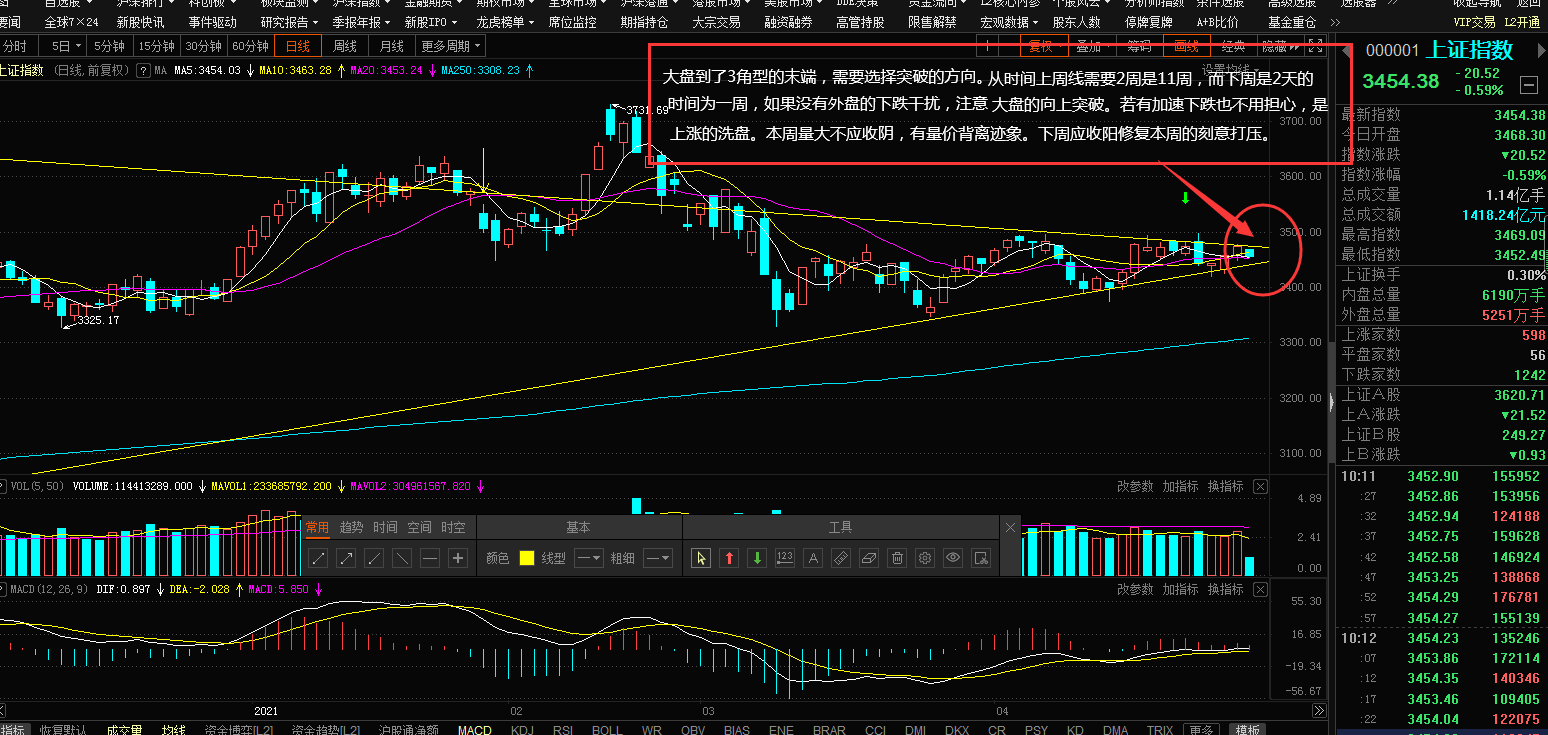Switch to the 时间 drawing tab
The image size is (1548, 735).
point(385,527)
